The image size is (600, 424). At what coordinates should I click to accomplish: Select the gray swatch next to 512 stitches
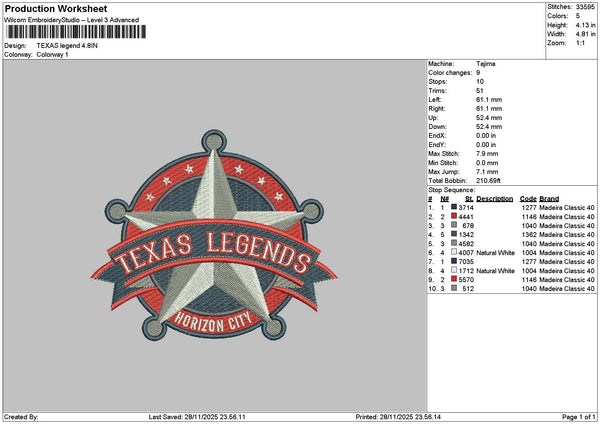pyautogui.click(x=454, y=288)
